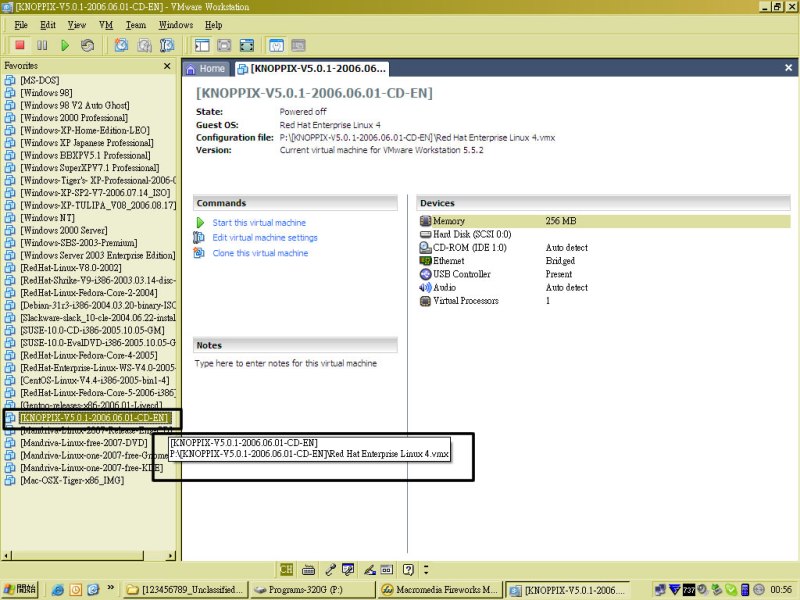Close the Favorites panel
Image resolution: width=800 pixels, height=600 pixels.
[167, 66]
